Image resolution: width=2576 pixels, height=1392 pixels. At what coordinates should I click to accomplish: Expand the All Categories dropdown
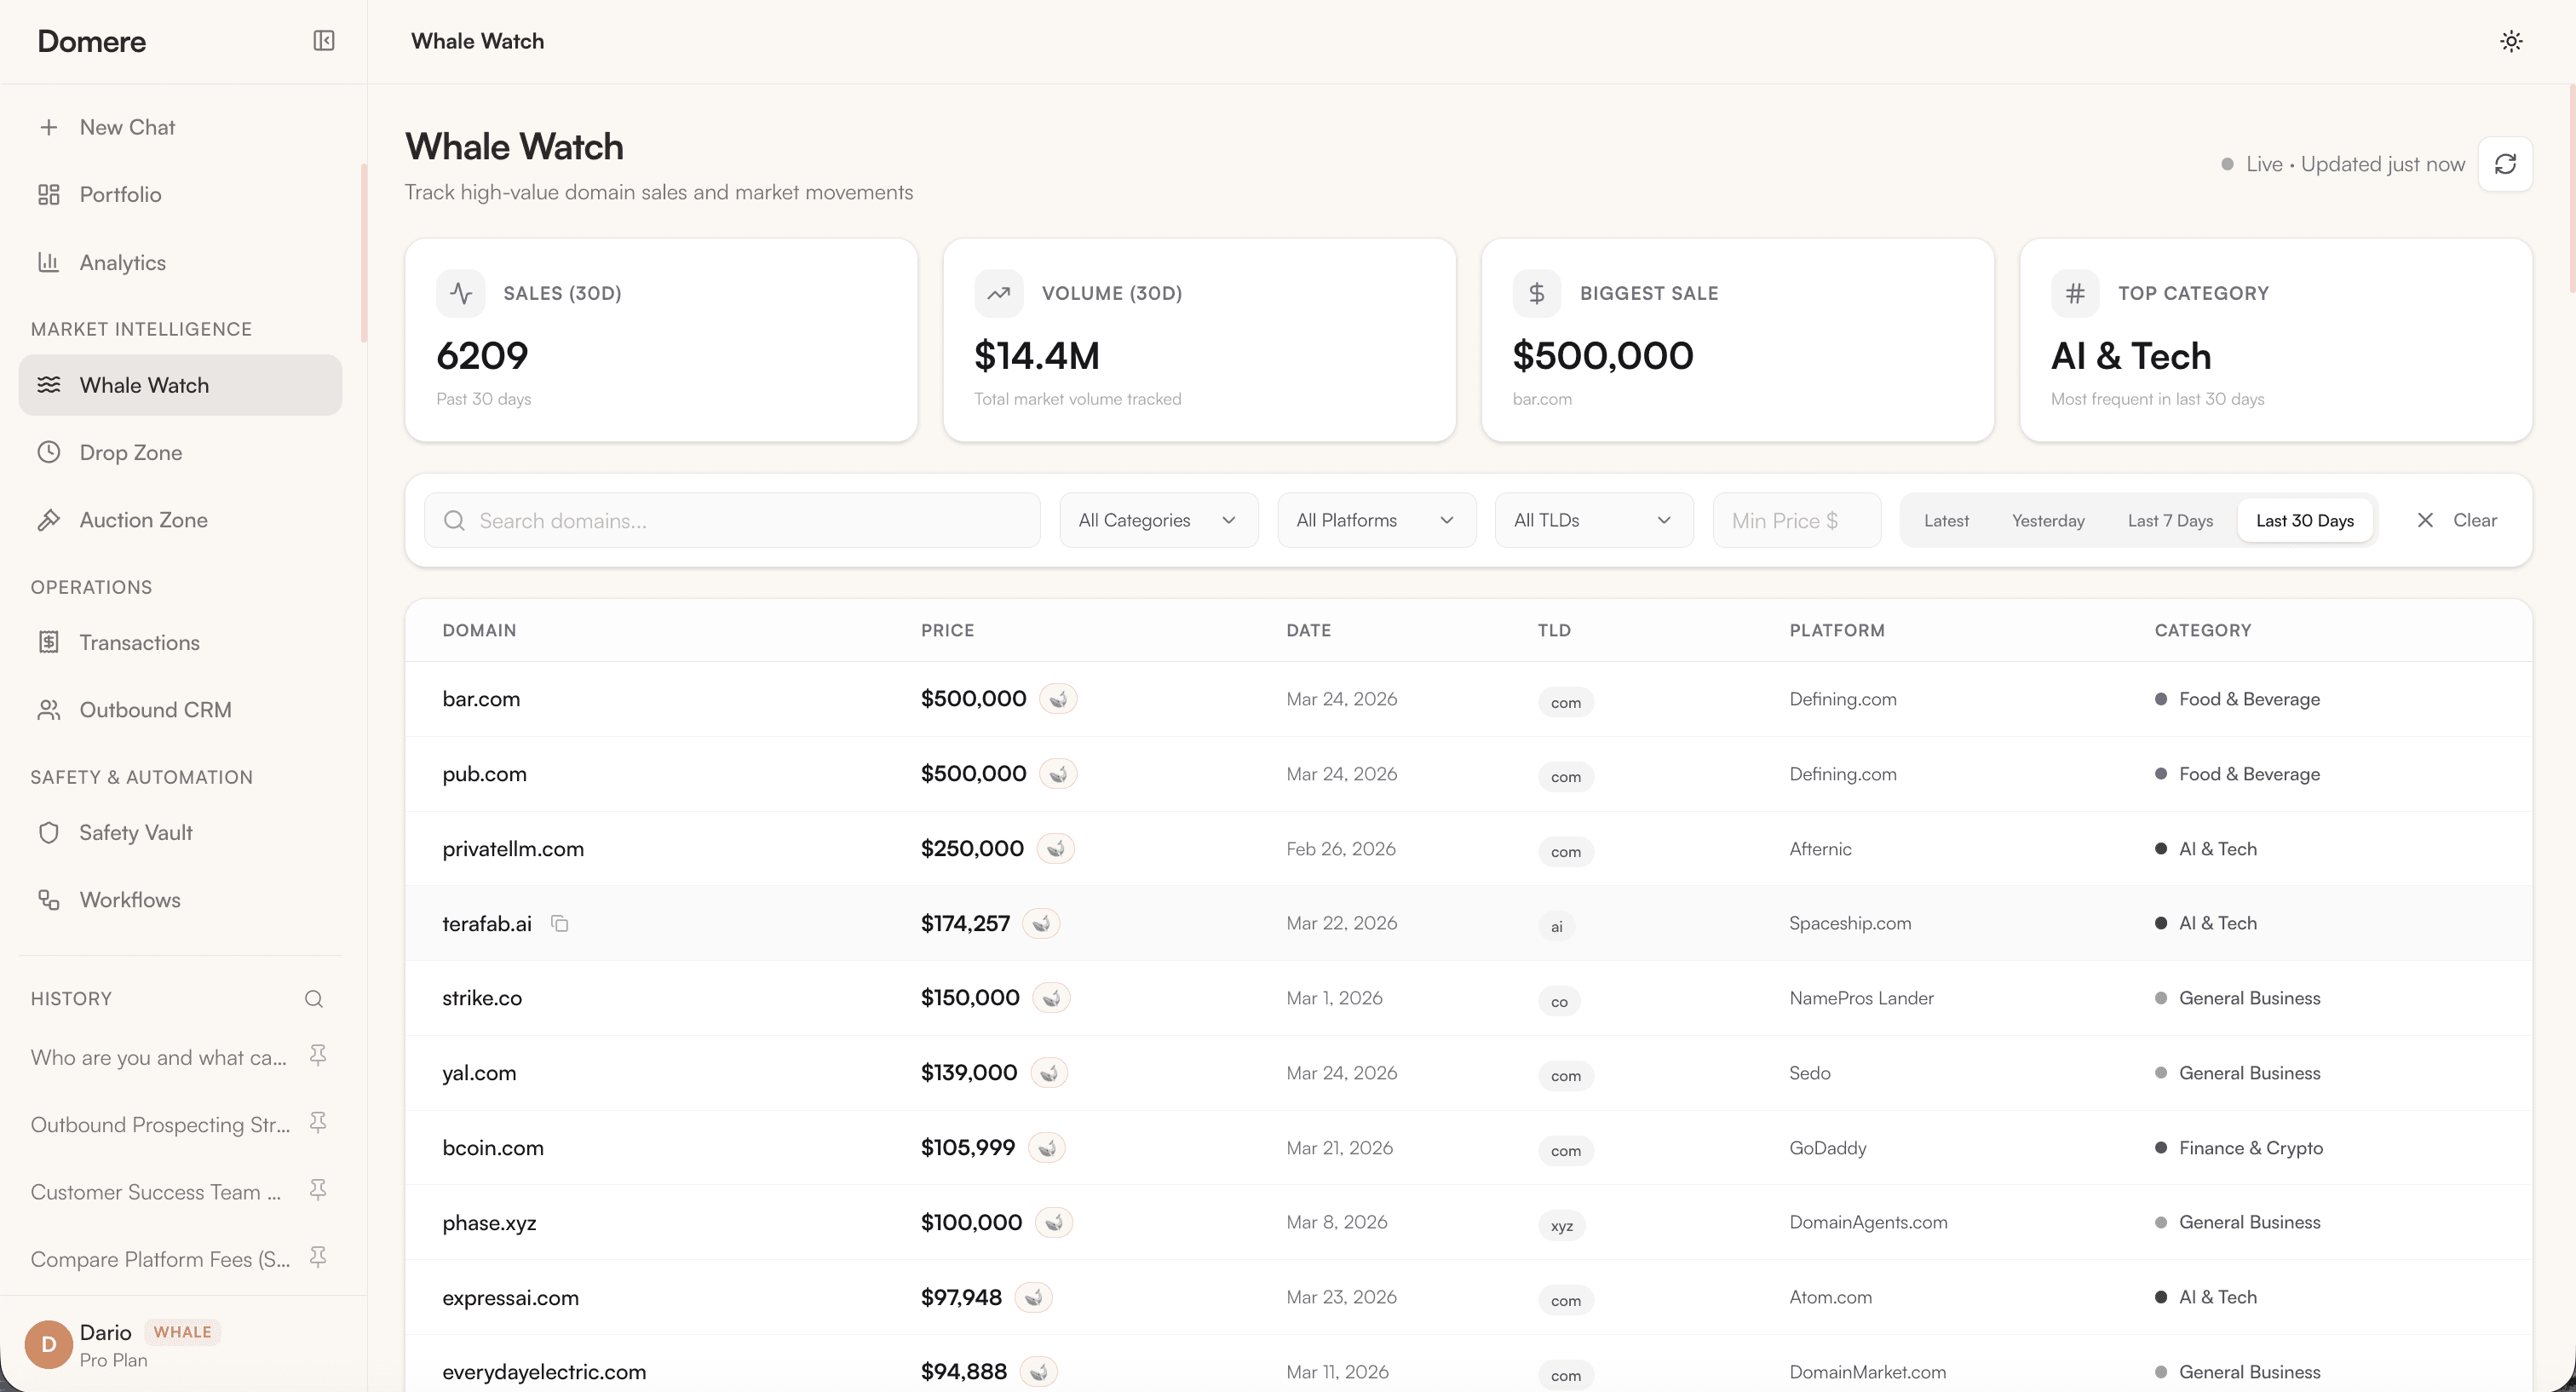pos(1157,520)
